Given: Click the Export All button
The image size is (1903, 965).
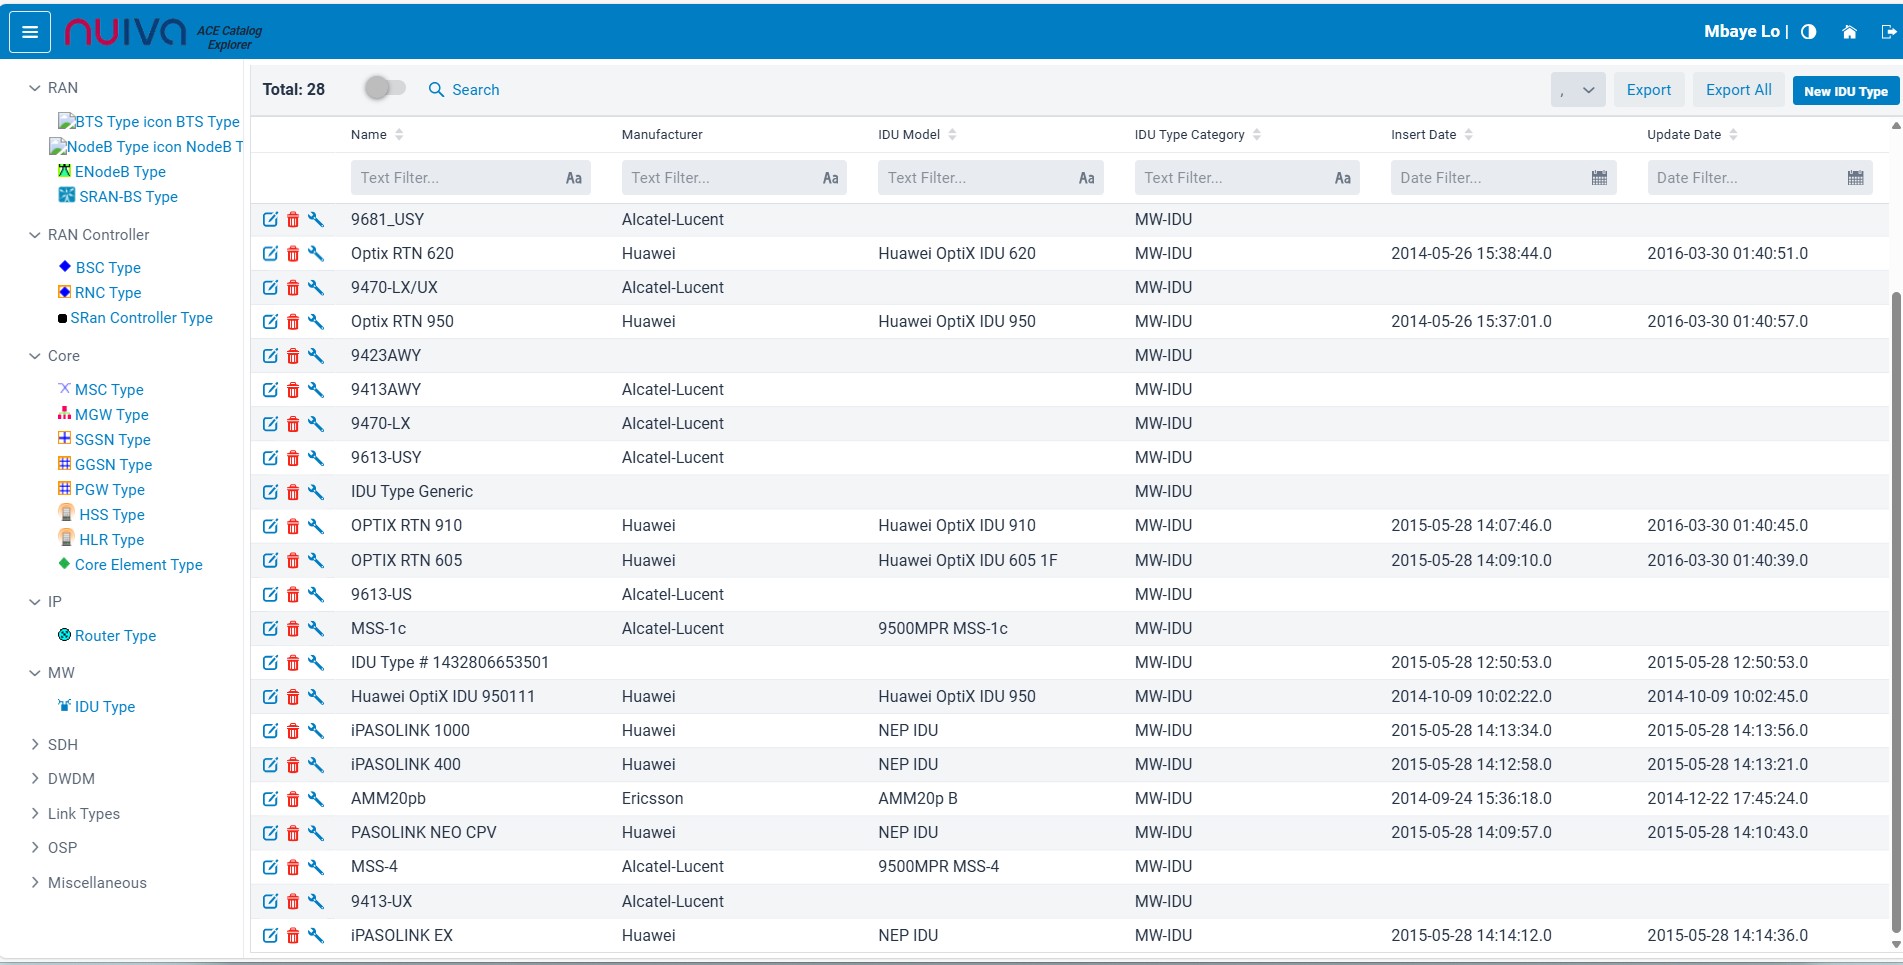Looking at the screenshot, I should point(1738,90).
